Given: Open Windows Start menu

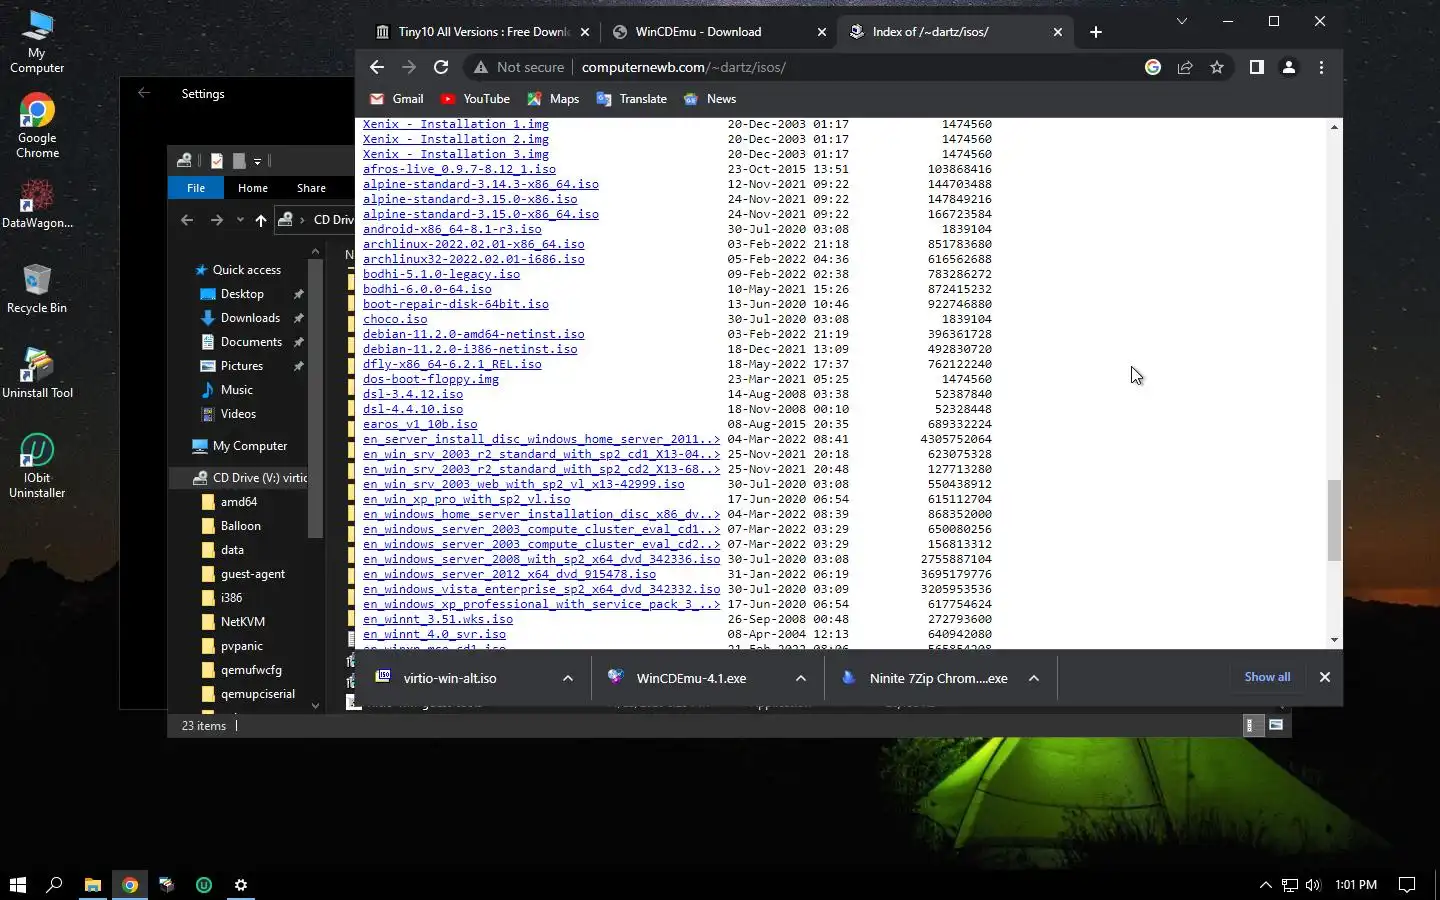Looking at the screenshot, I should click(x=17, y=885).
